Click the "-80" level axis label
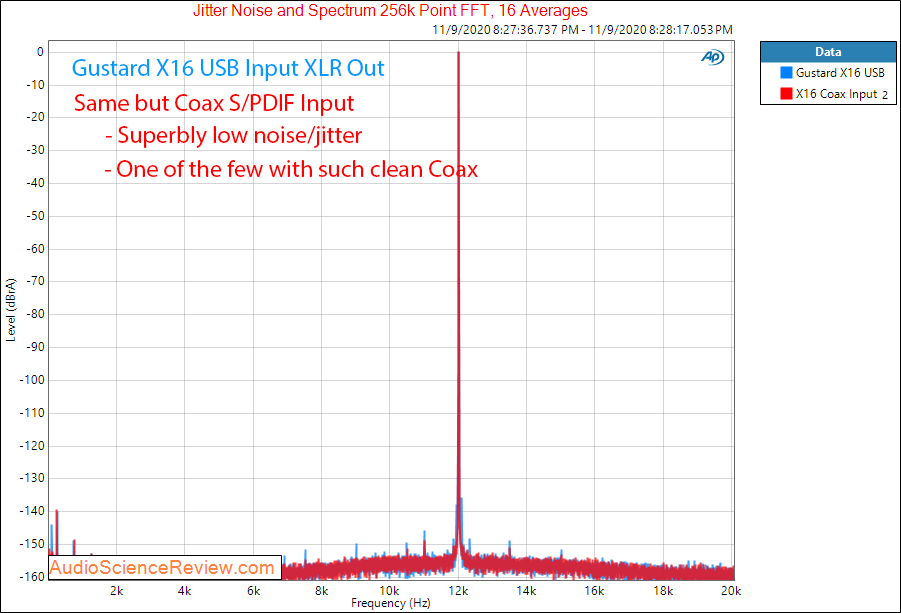The height and width of the screenshot is (613, 901). pyautogui.click(x=36, y=314)
